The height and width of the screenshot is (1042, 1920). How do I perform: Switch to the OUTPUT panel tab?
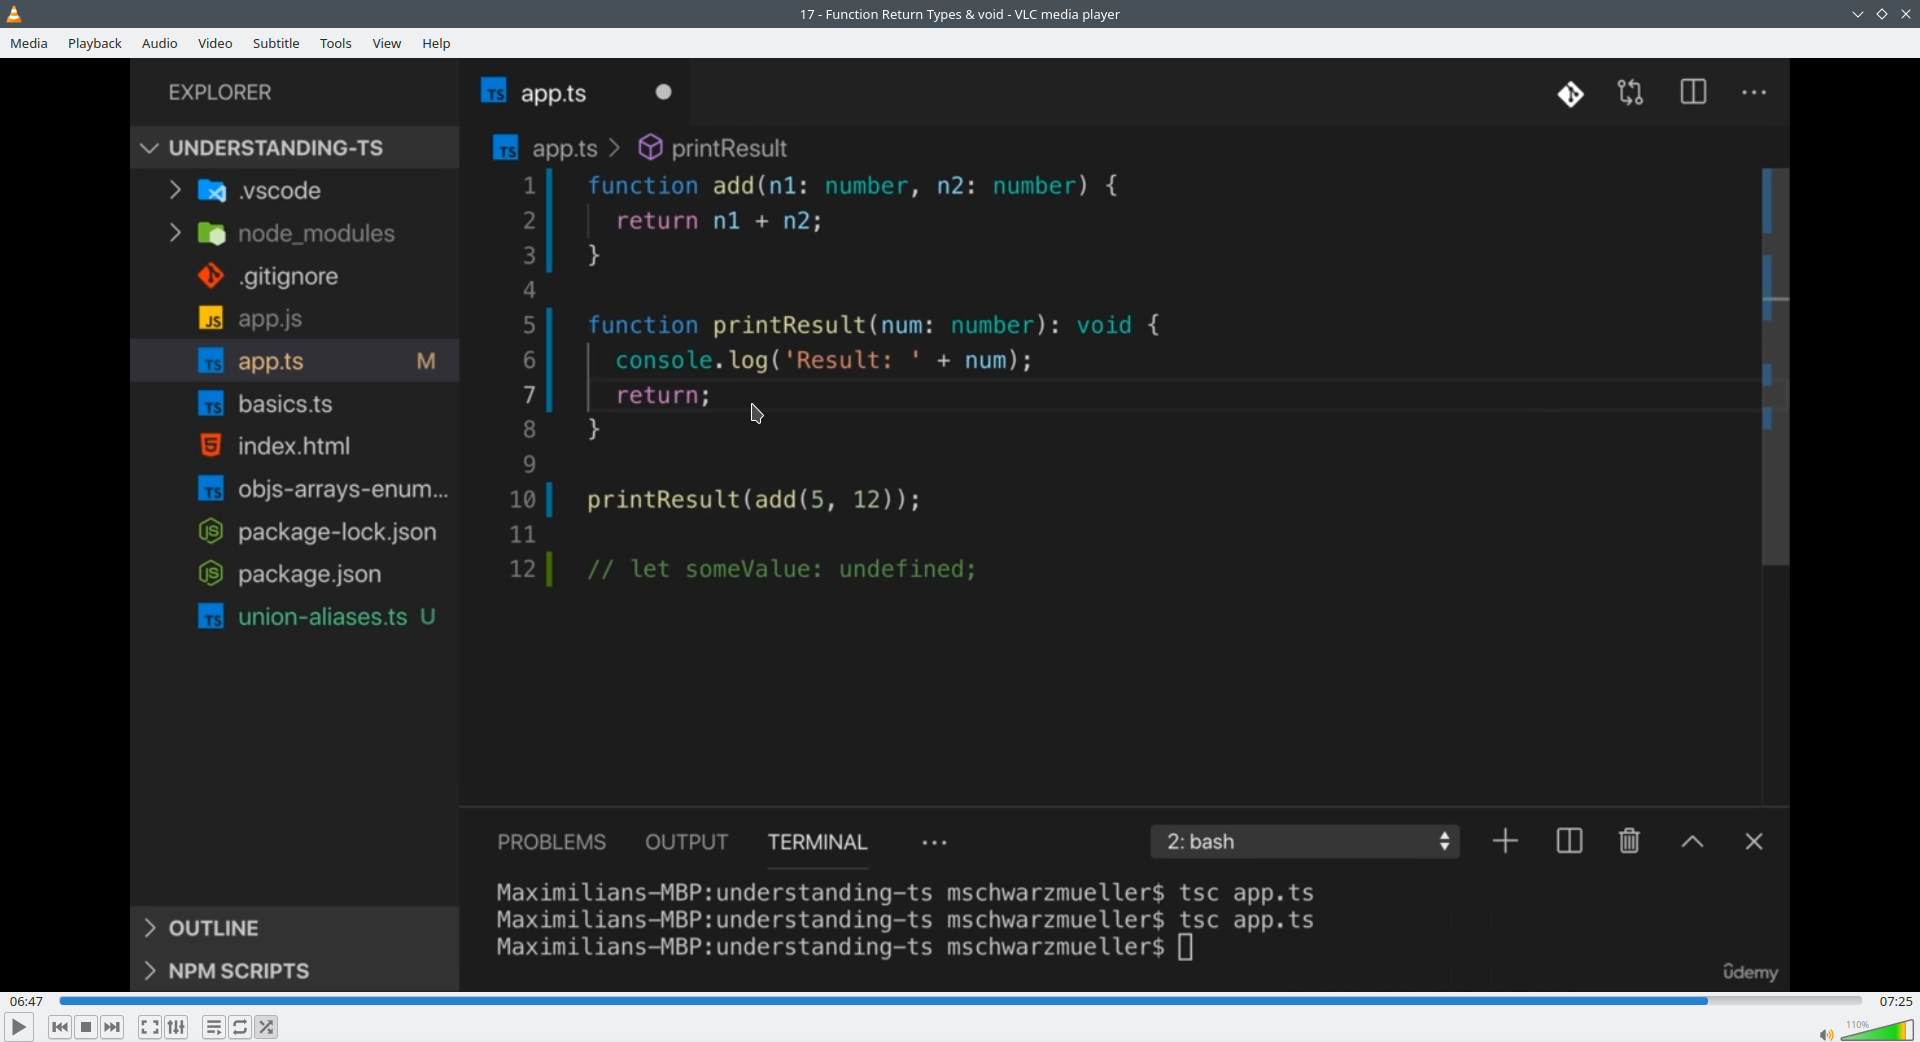click(687, 842)
